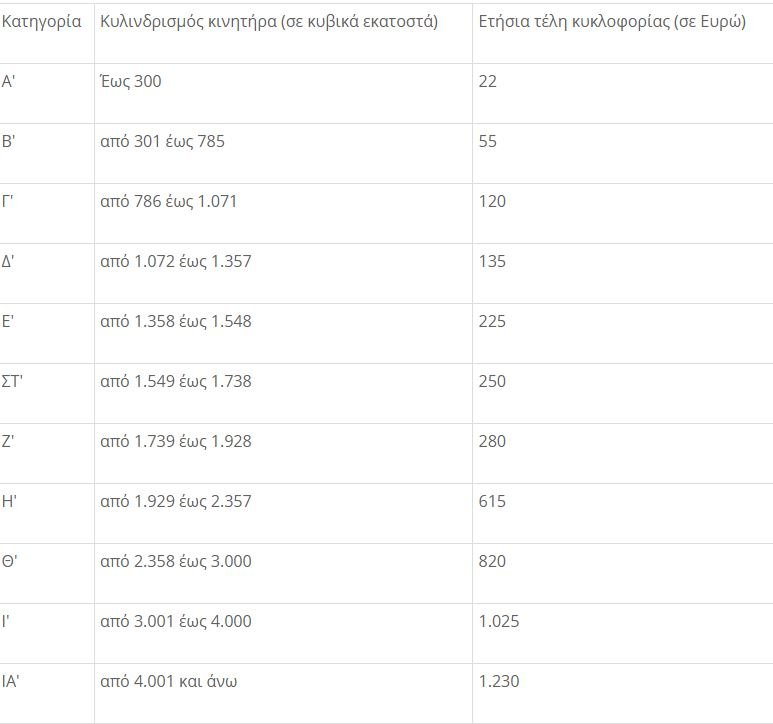
Task: Click the category cell 'ΣΤ''
Action: [16, 381]
